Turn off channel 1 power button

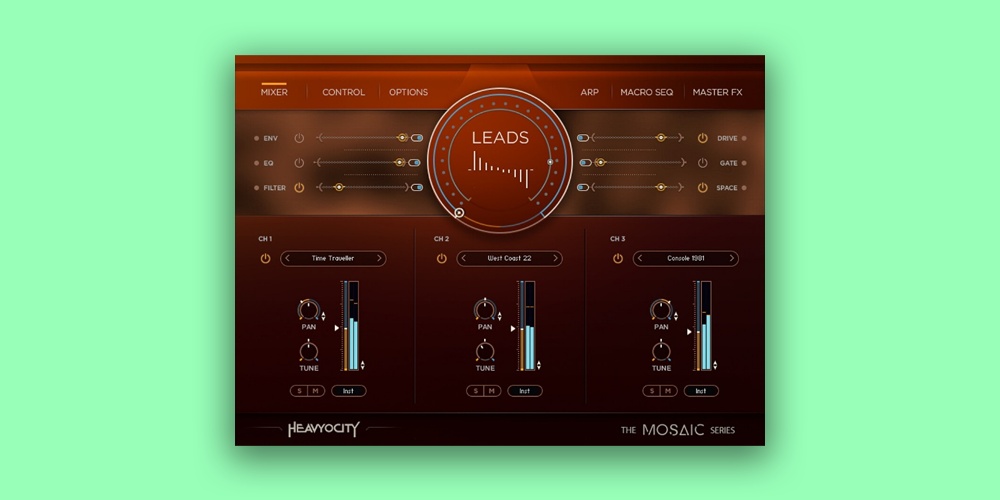[265, 259]
